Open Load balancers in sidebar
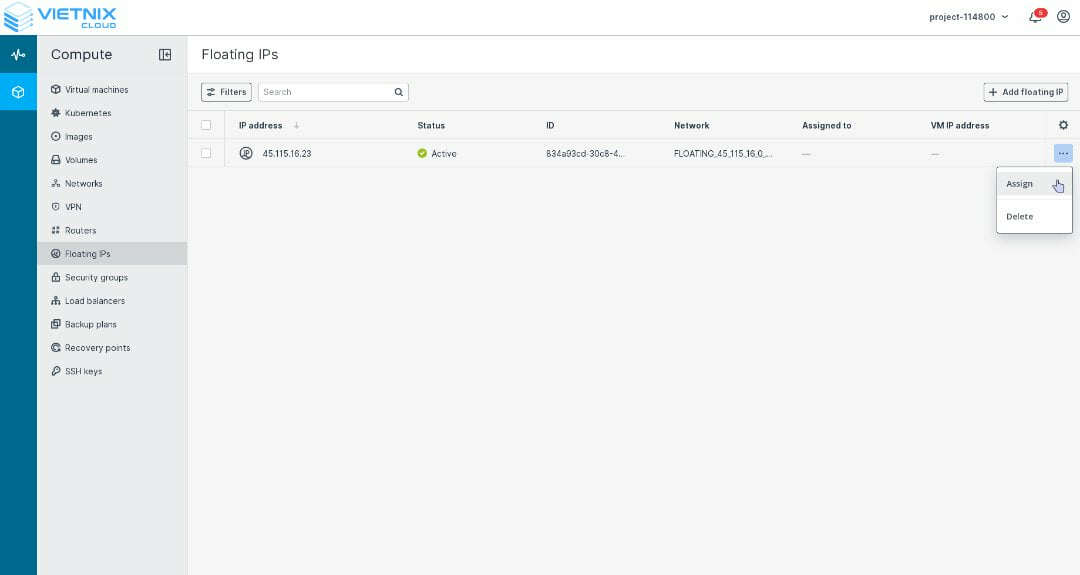Screen dimensions: 1080x575 click(x=87, y=300)
